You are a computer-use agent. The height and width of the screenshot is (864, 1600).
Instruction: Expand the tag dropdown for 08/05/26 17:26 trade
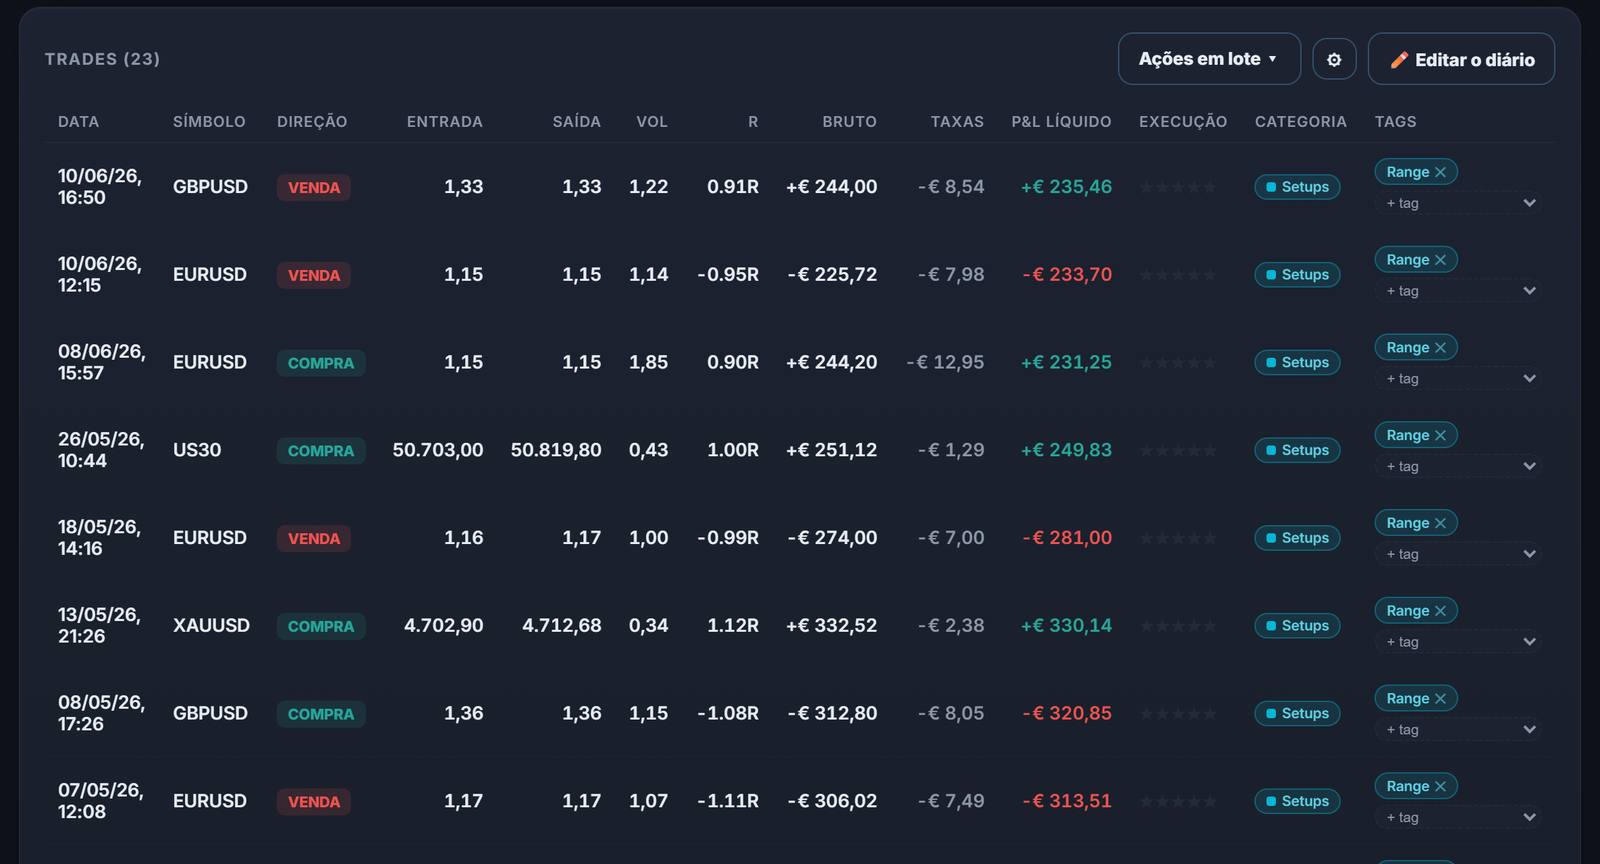click(1458, 730)
